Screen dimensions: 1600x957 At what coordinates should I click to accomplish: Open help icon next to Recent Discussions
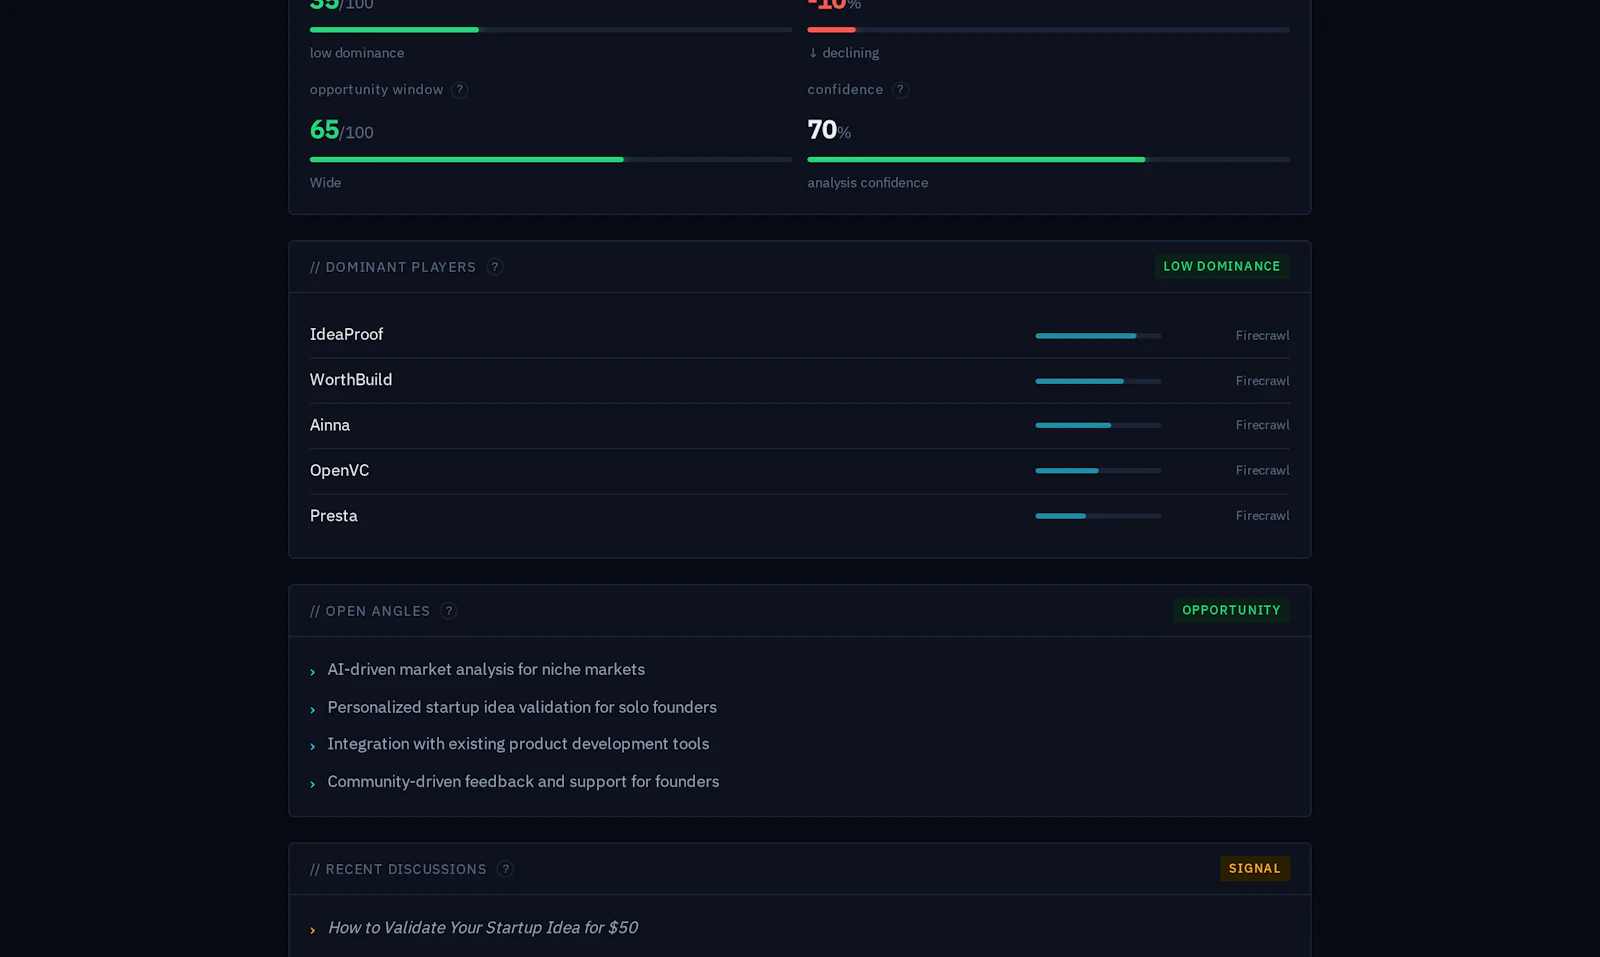click(x=506, y=869)
